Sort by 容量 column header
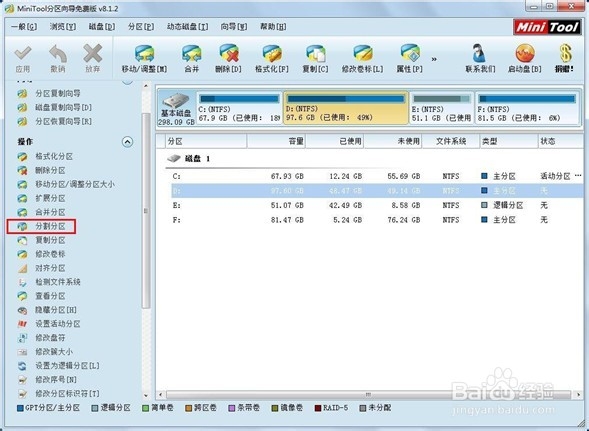The width and height of the screenshot is (589, 431). pos(276,141)
